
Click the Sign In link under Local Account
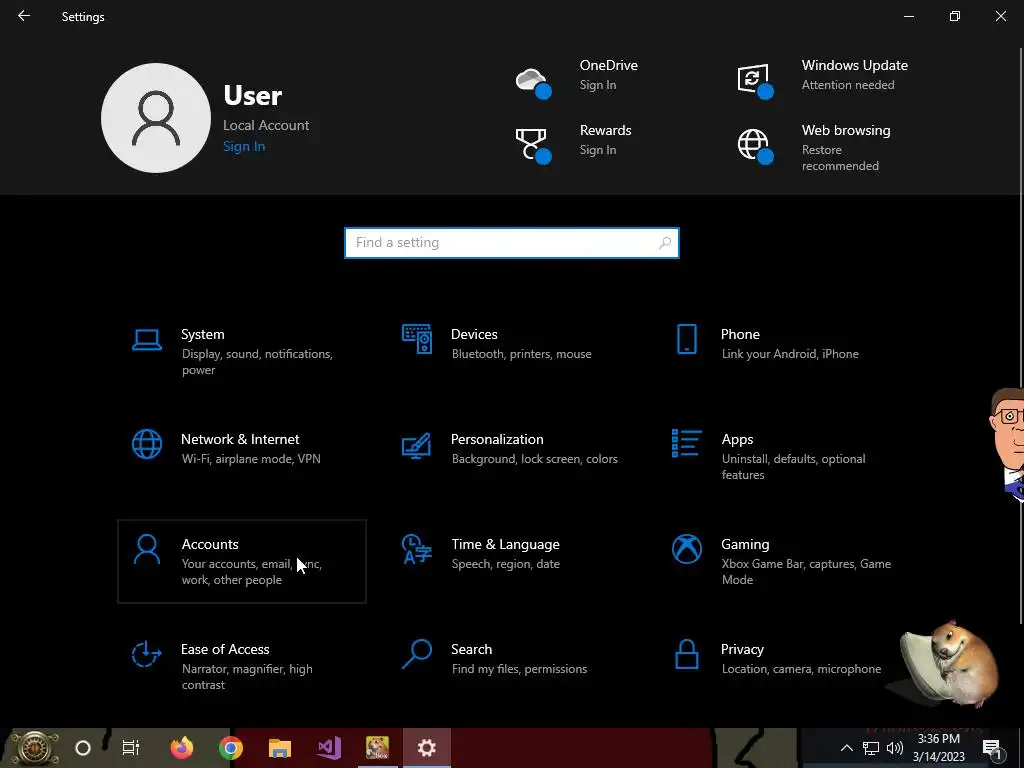click(x=244, y=146)
